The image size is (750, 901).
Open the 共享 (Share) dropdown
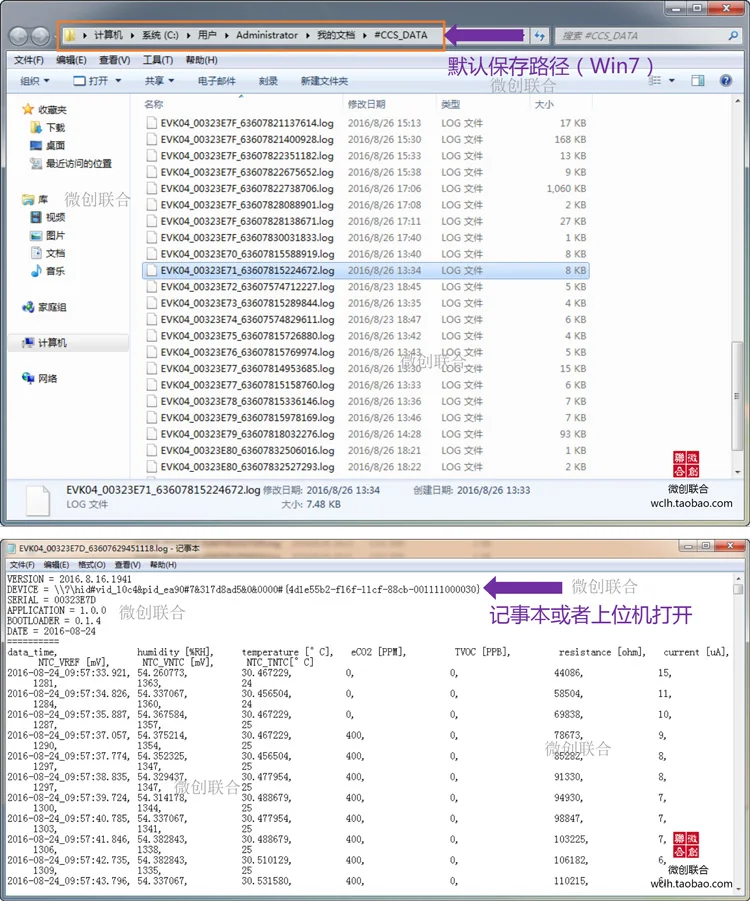click(159, 81)
